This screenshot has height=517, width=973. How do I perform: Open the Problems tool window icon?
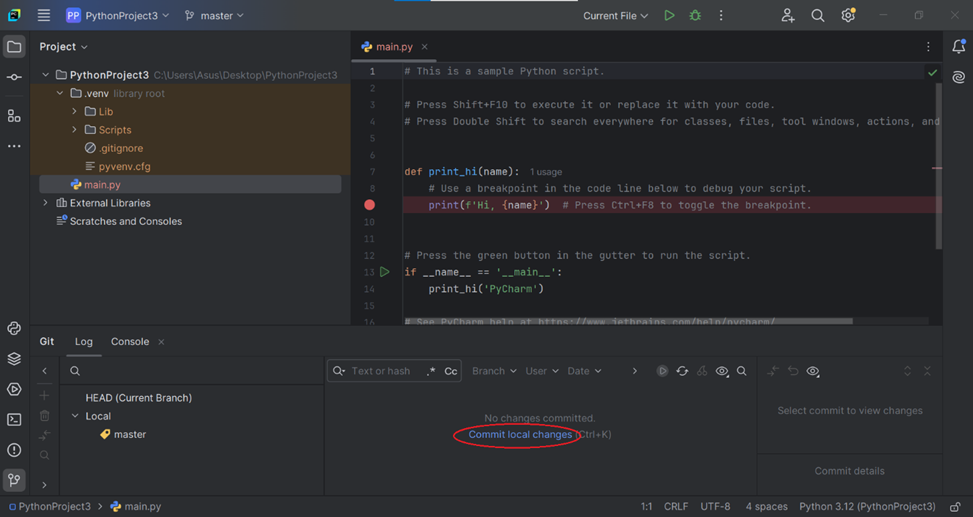pyautogui.click(x=14, y=450)
